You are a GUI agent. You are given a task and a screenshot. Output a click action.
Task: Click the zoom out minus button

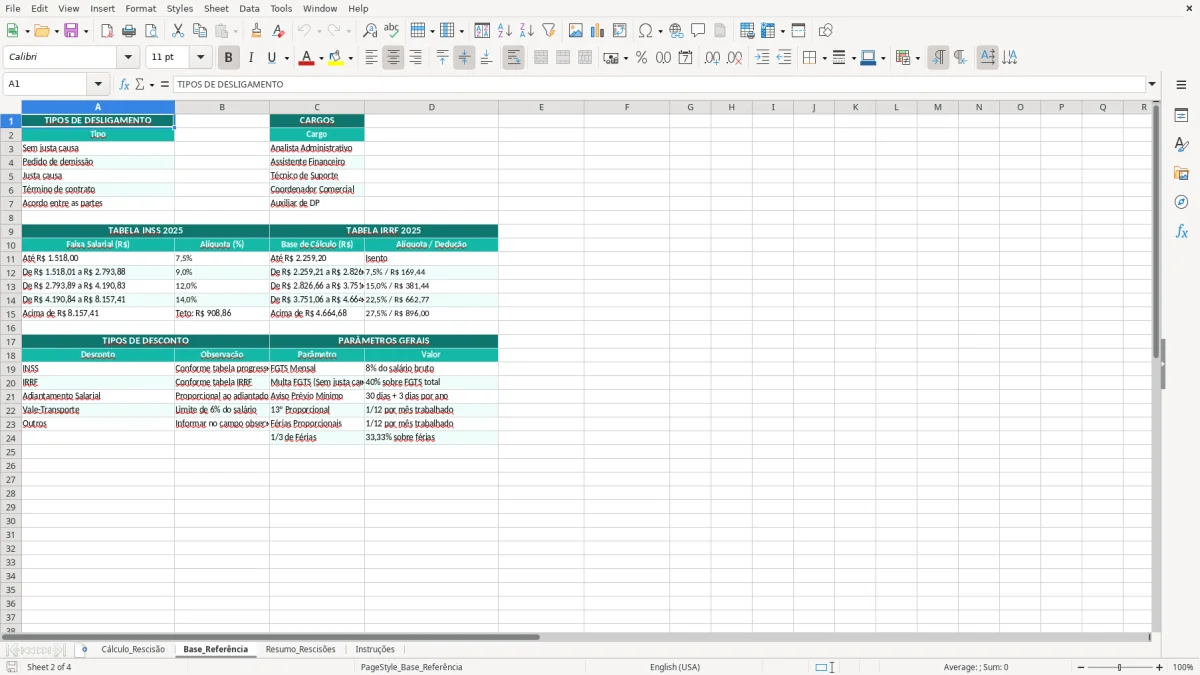tap(1081, 667)
